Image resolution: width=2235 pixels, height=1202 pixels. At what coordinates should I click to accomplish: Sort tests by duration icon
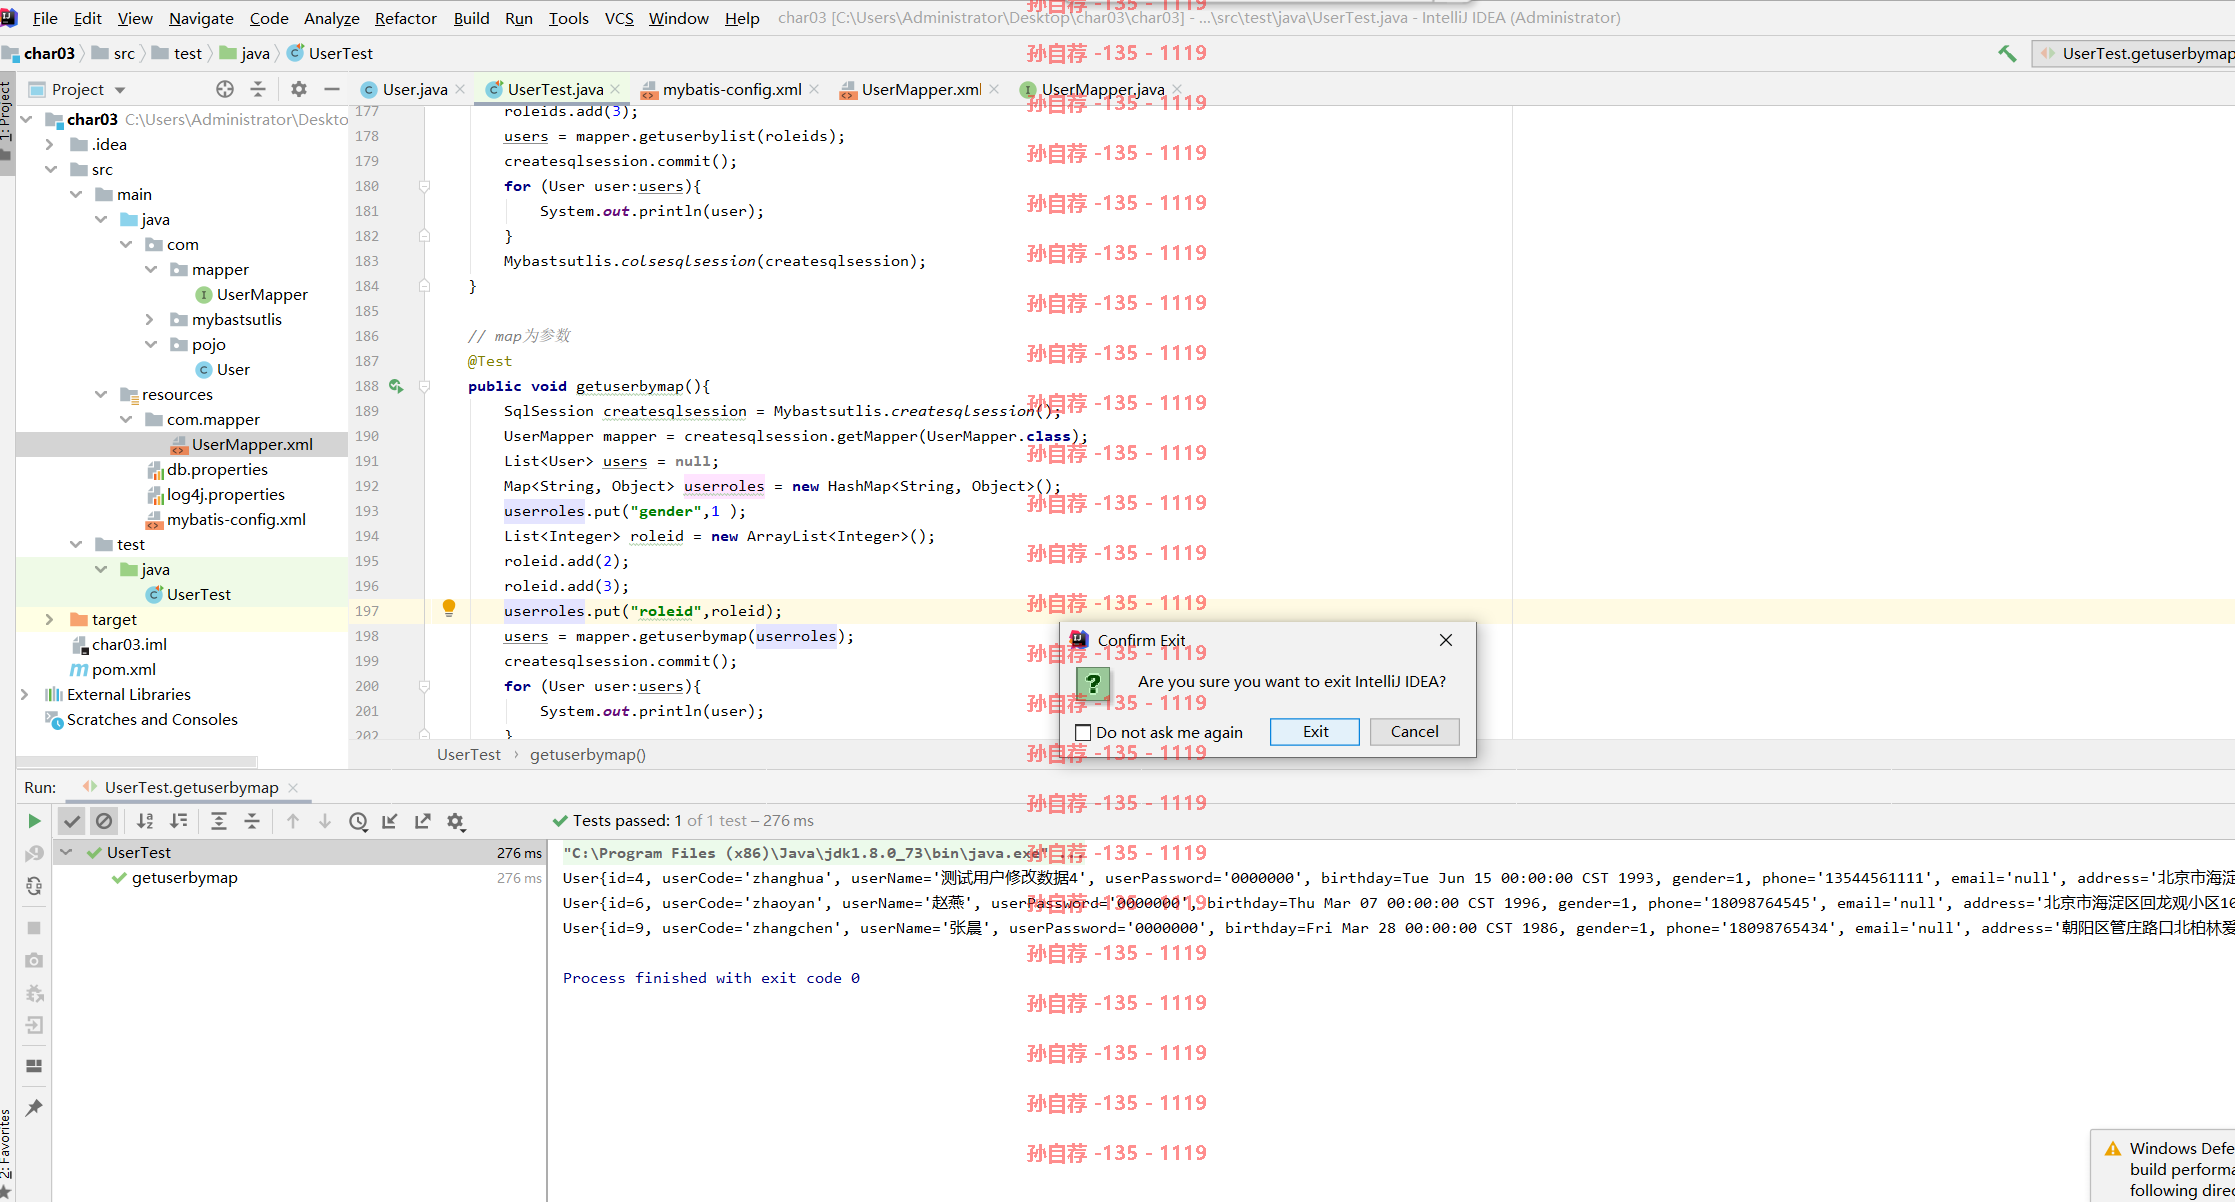pyautogui.click(x=179, y=821)
